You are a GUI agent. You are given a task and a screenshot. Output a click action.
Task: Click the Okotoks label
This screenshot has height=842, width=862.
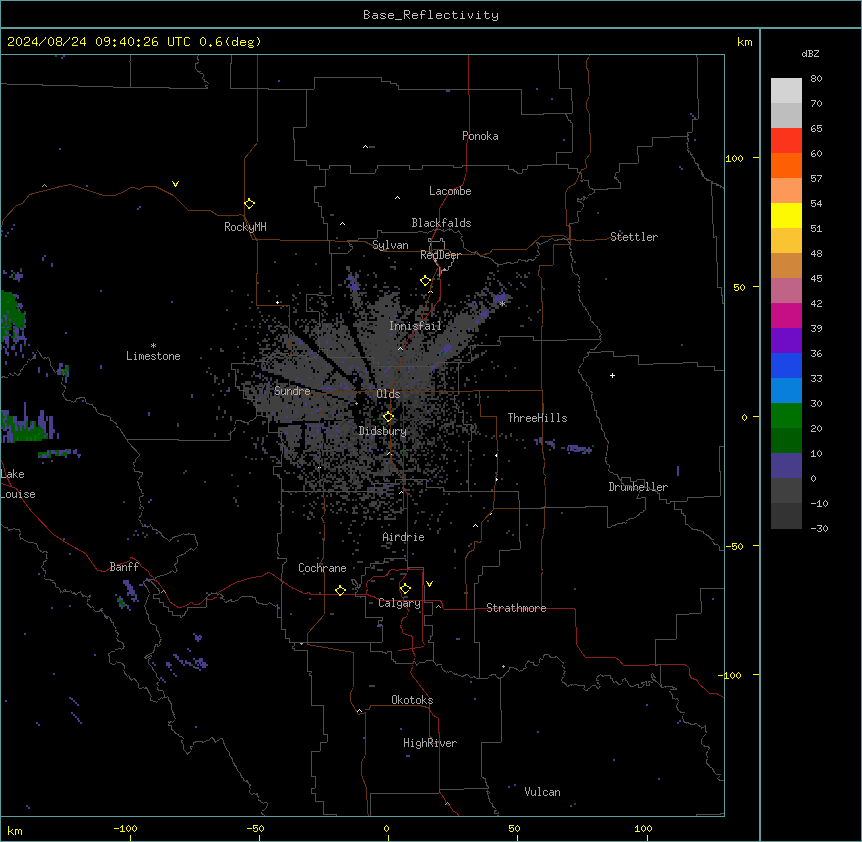point(412,700)
